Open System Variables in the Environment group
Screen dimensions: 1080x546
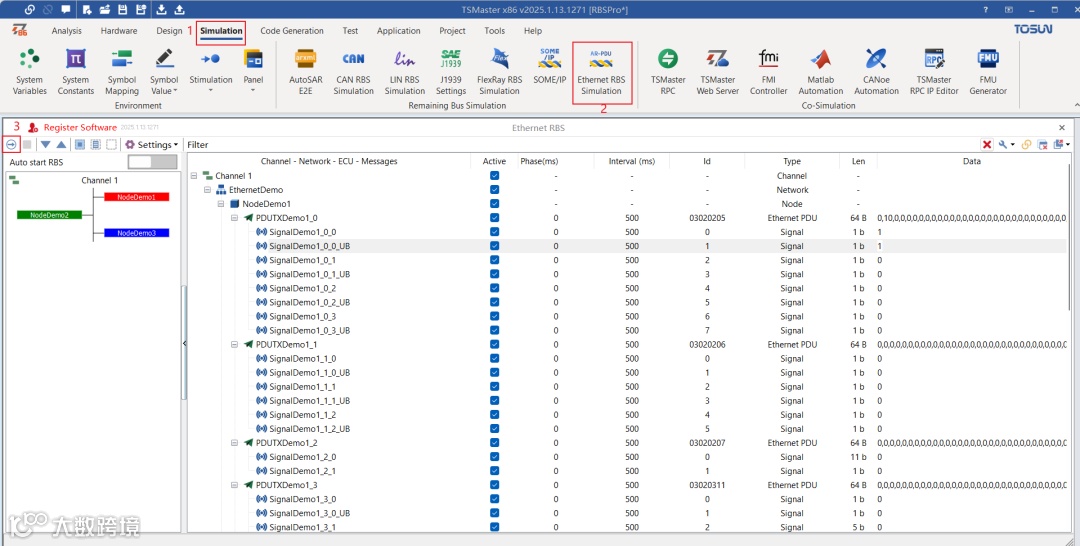pyautogui.click(x=29, y=72)
